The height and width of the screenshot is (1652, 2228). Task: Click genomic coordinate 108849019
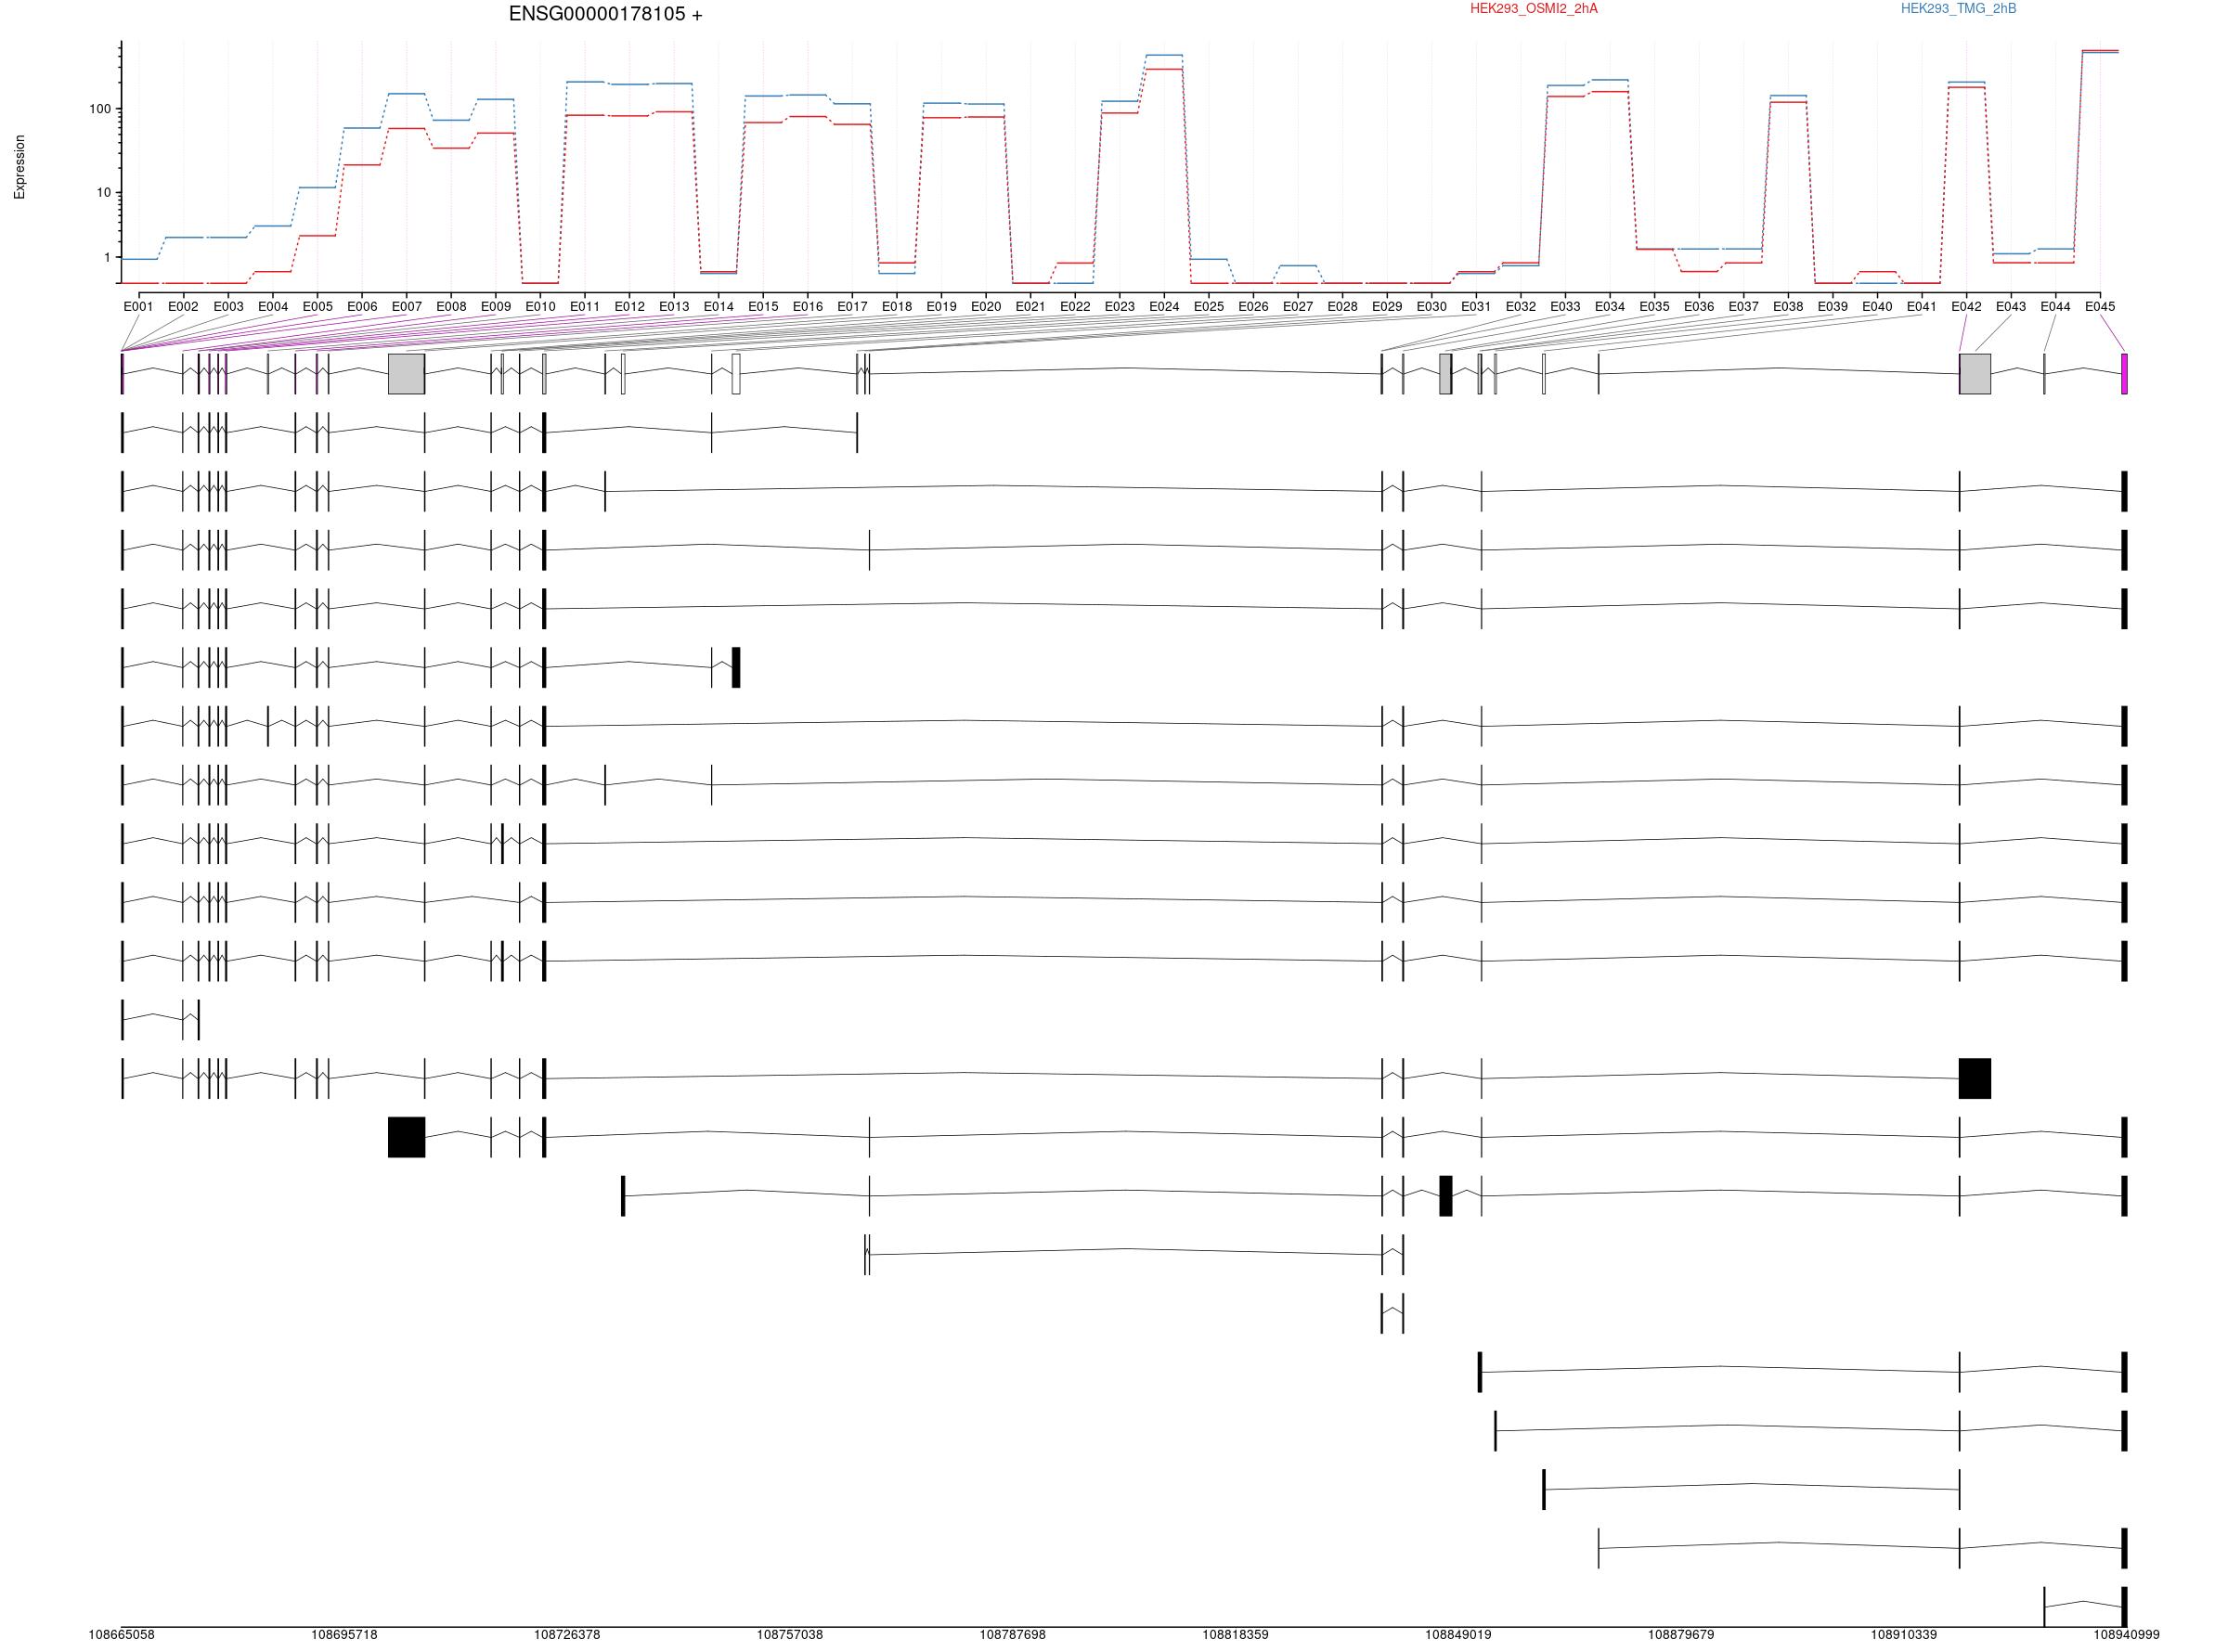click(1458, 1635)
